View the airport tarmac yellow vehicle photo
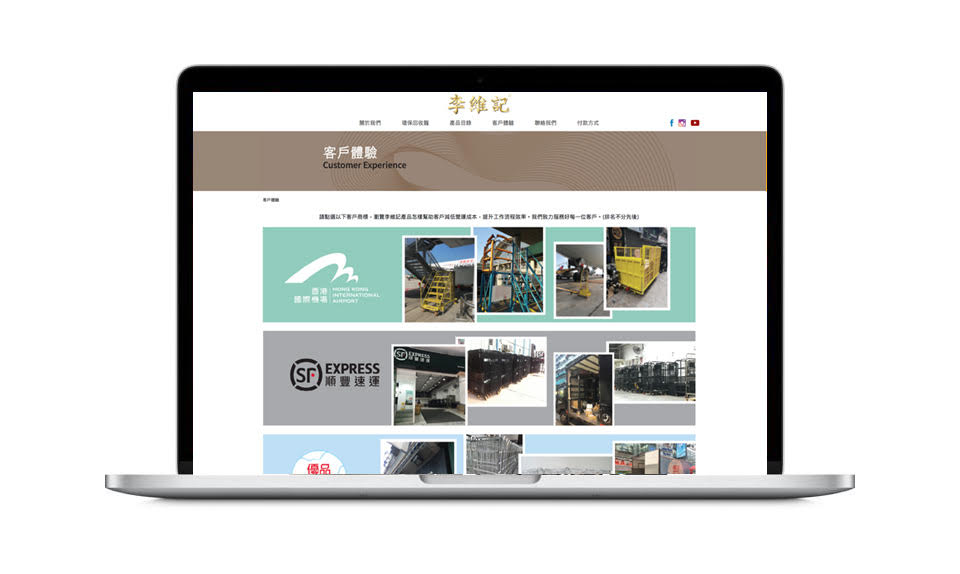Screen dimensions: 960x574 pos(582,280)
